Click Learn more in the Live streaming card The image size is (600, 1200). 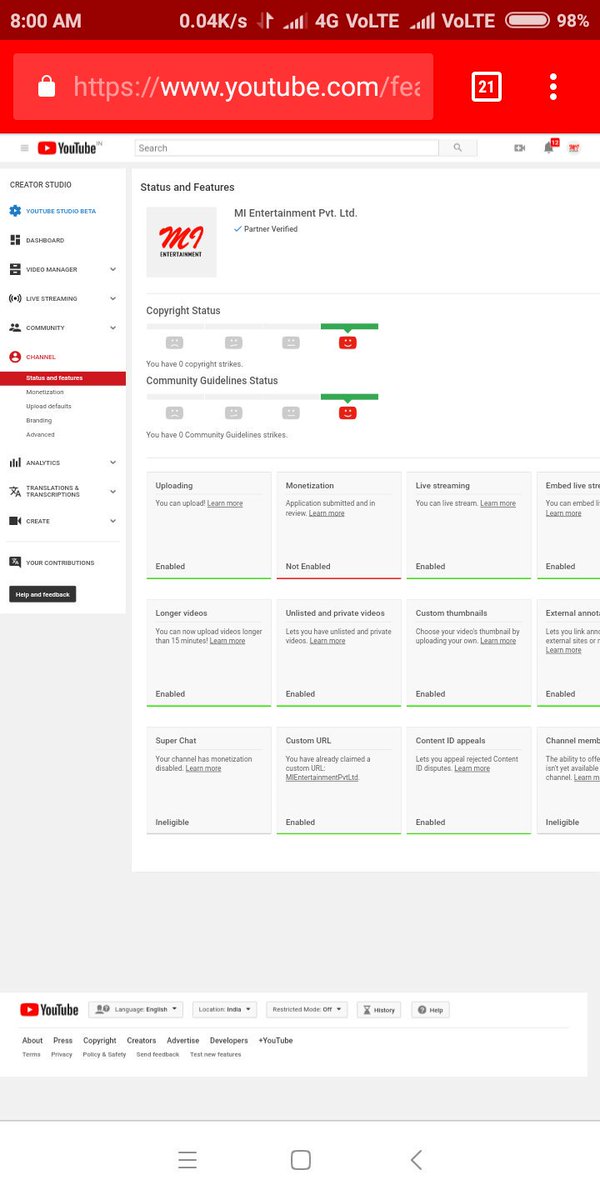tap(498, 503)
